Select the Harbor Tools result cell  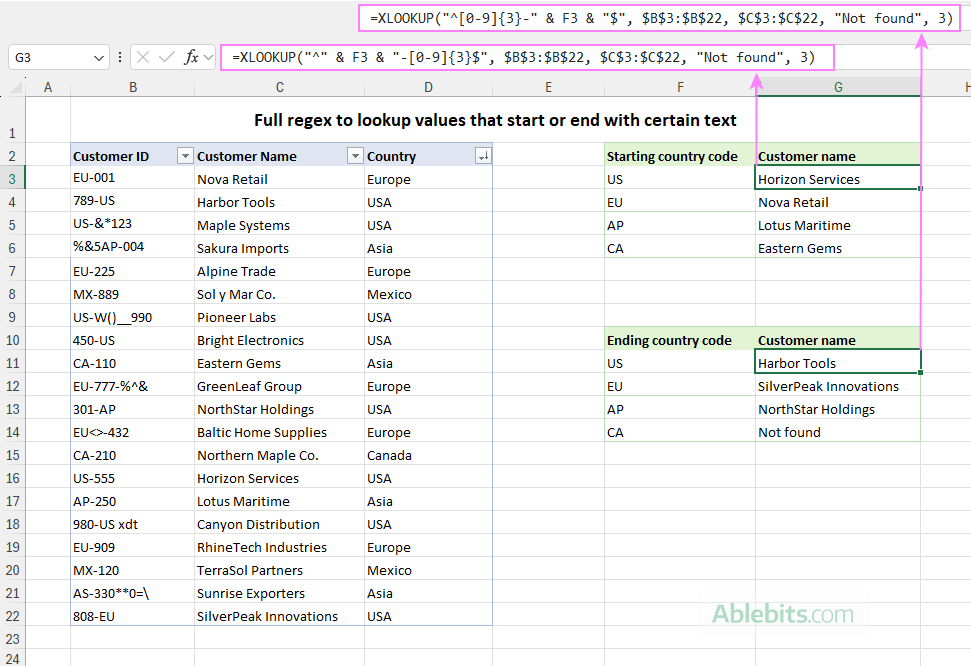point(837,363)
